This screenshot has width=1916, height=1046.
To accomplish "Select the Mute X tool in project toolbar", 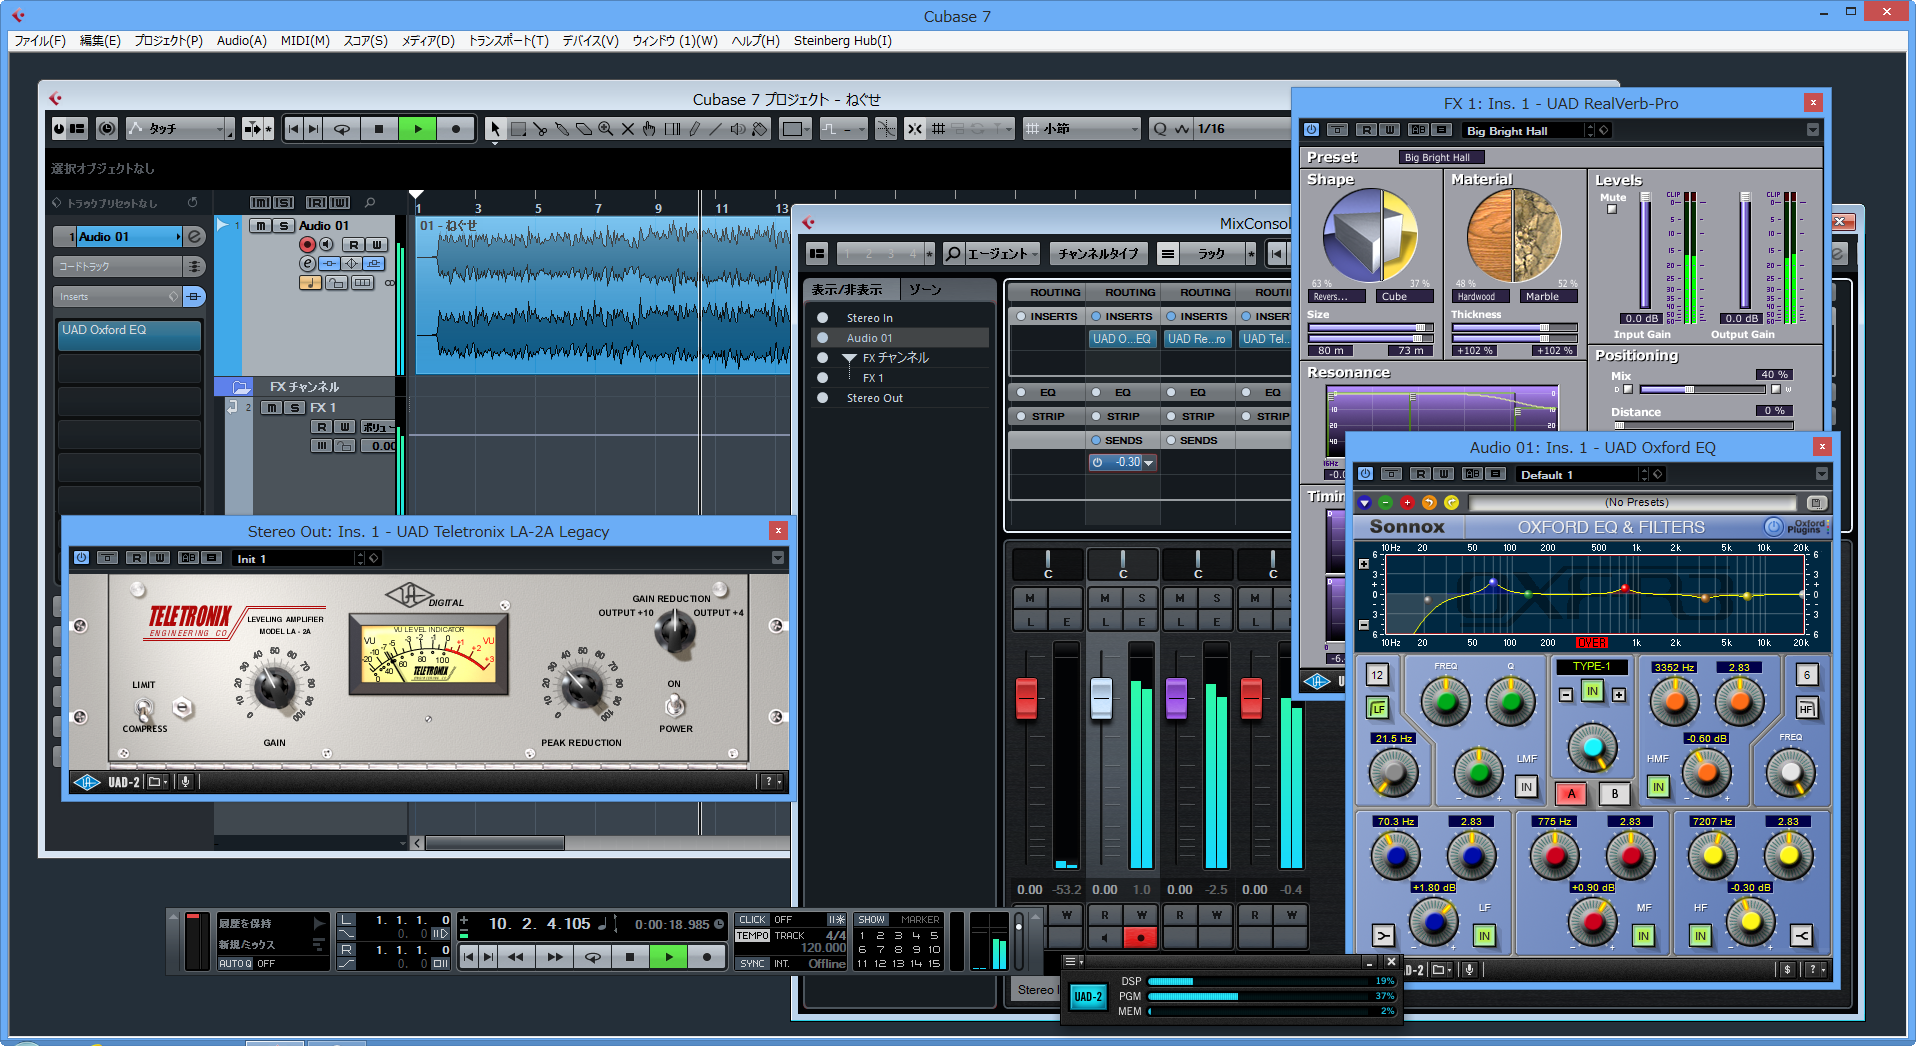I will coord(628,129).
